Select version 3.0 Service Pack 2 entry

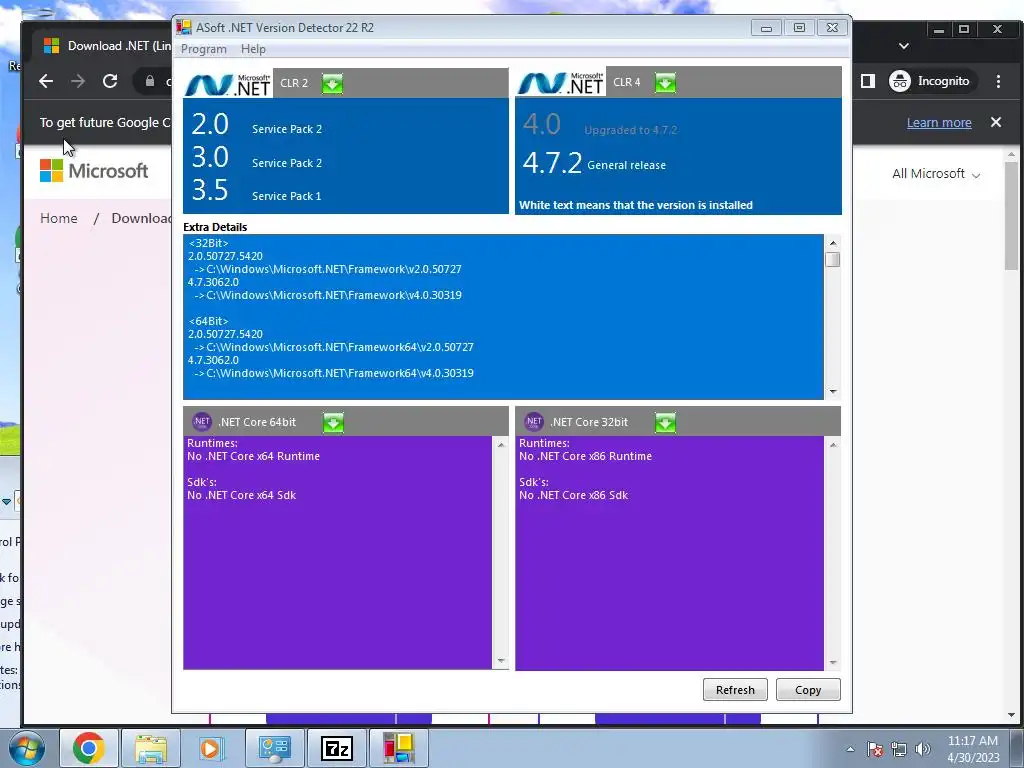click(257, 158)
